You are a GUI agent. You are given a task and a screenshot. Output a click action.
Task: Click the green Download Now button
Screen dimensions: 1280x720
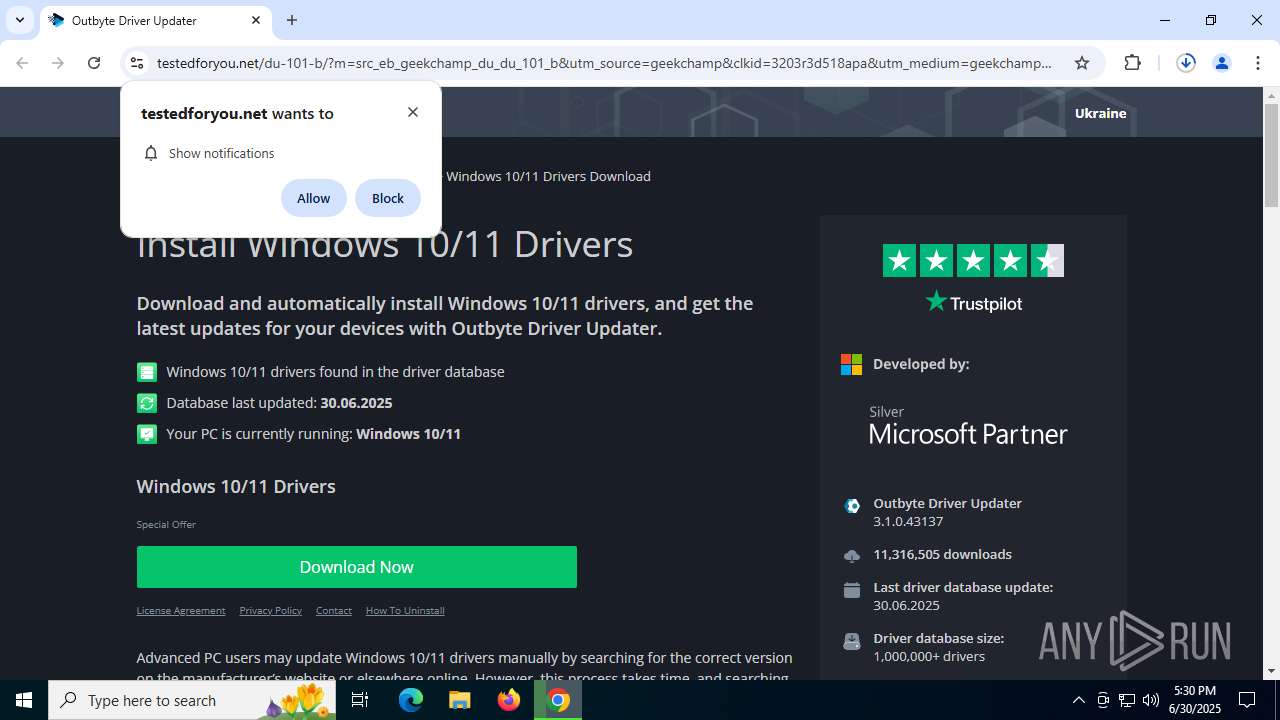(357, 567)
